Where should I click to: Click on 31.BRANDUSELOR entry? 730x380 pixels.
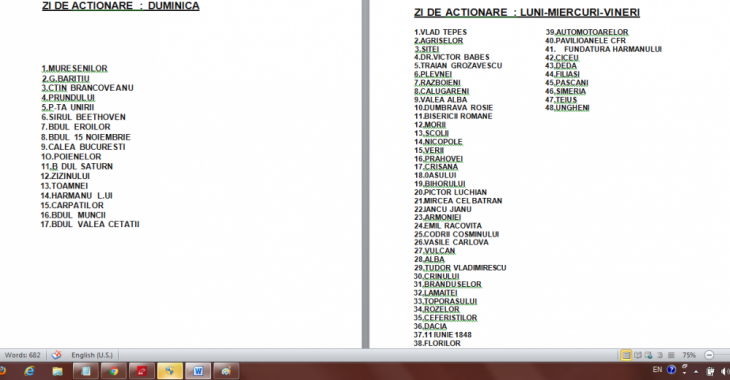(447, 285)
